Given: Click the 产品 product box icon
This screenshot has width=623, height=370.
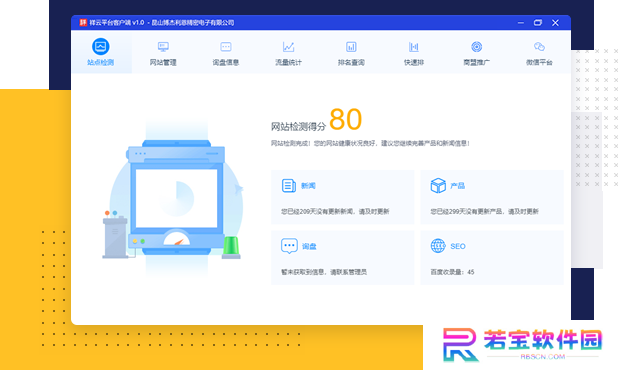Looking at the screenshot, I should (x=438, y=186).
